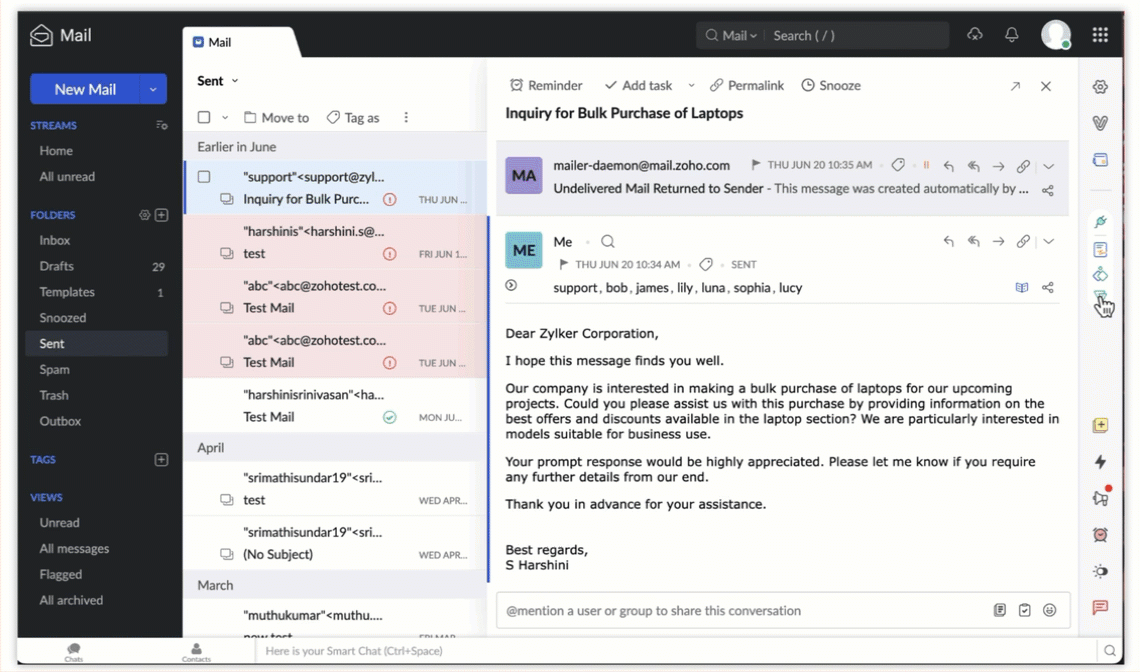Screen dimensions: 1140x672
Task: Expand the Add task dropdown arrow
Action: tap(691, 86)
